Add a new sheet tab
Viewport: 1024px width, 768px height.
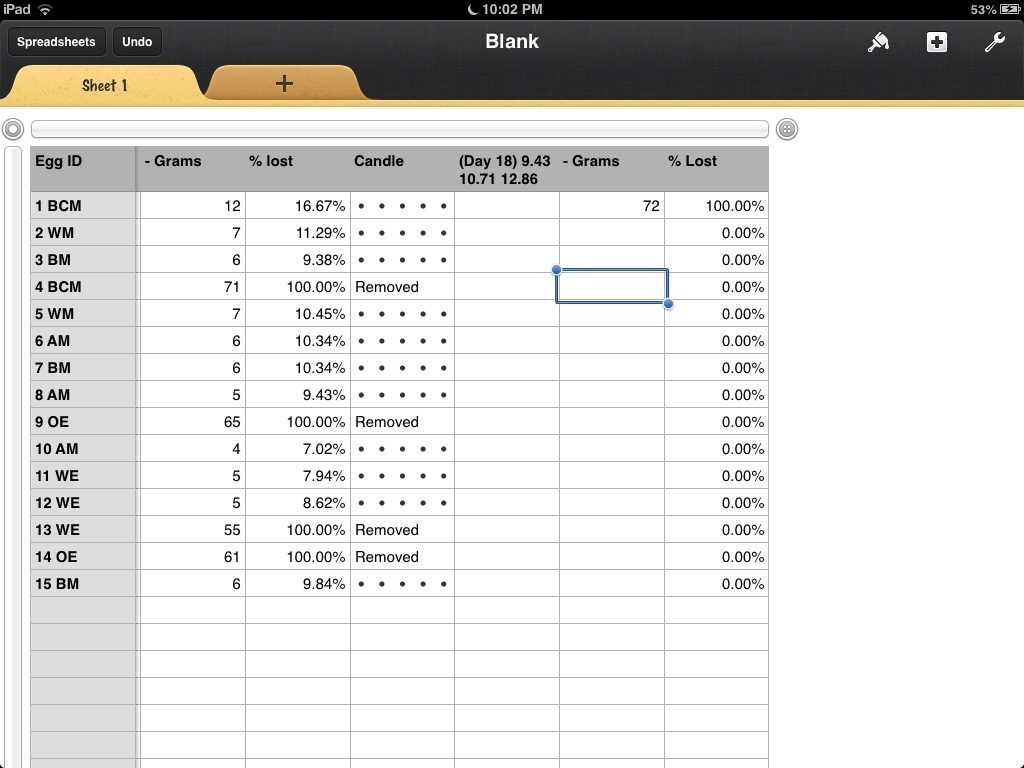pyautogui.click(x=284, y=84)
